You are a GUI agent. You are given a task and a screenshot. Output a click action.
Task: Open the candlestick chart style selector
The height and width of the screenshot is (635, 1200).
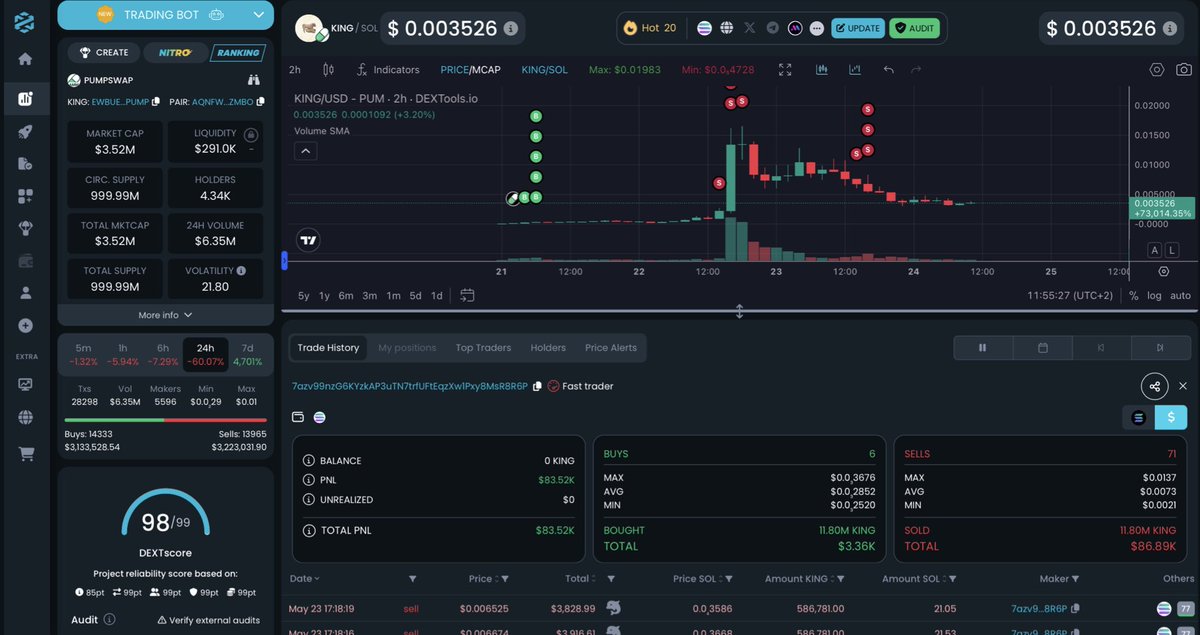click(328, 70)
